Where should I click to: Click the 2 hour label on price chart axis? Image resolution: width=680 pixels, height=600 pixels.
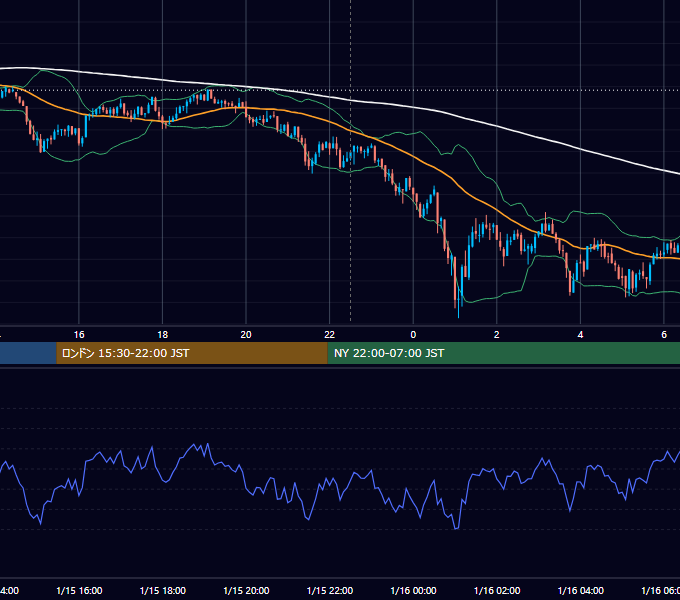(497, 334)
